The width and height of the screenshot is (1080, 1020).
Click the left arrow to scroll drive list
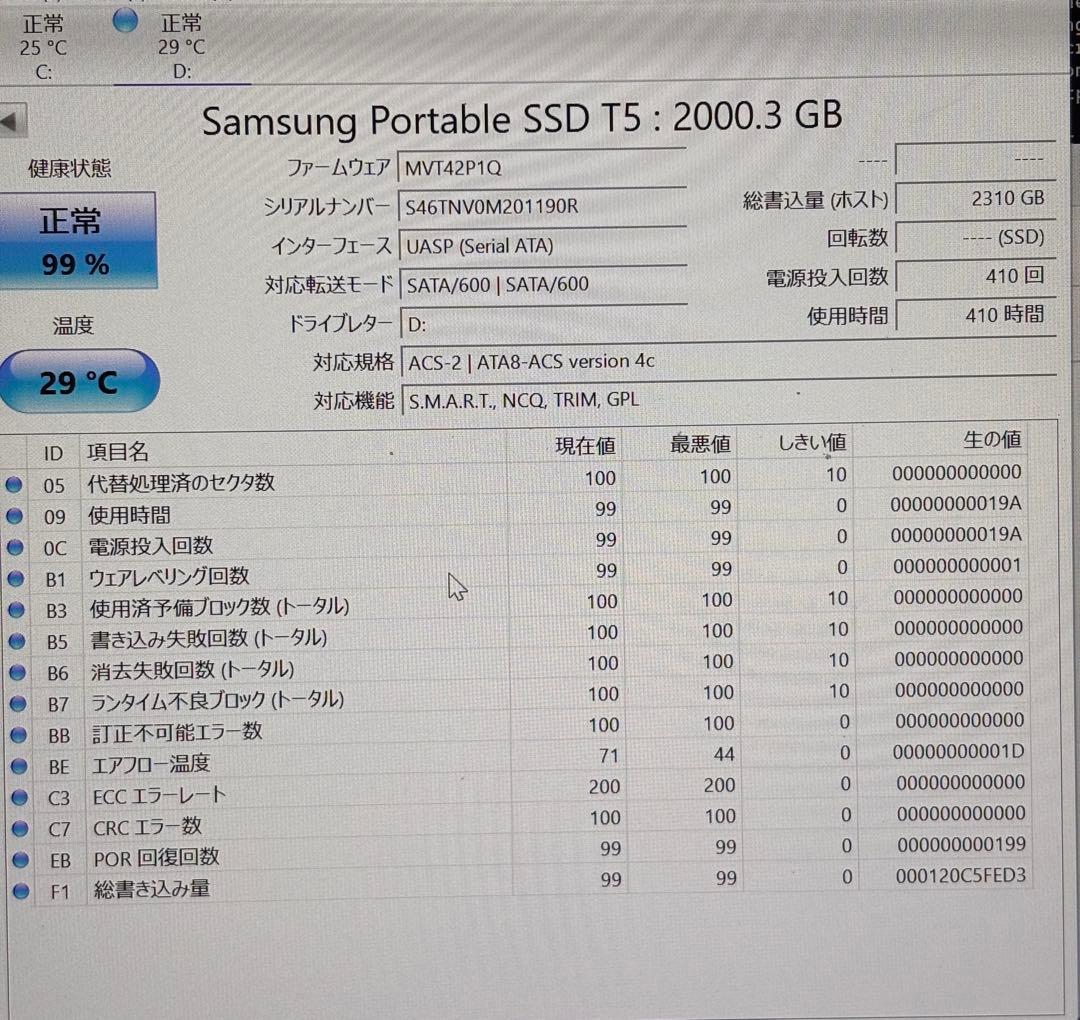(x=10, y=120)
